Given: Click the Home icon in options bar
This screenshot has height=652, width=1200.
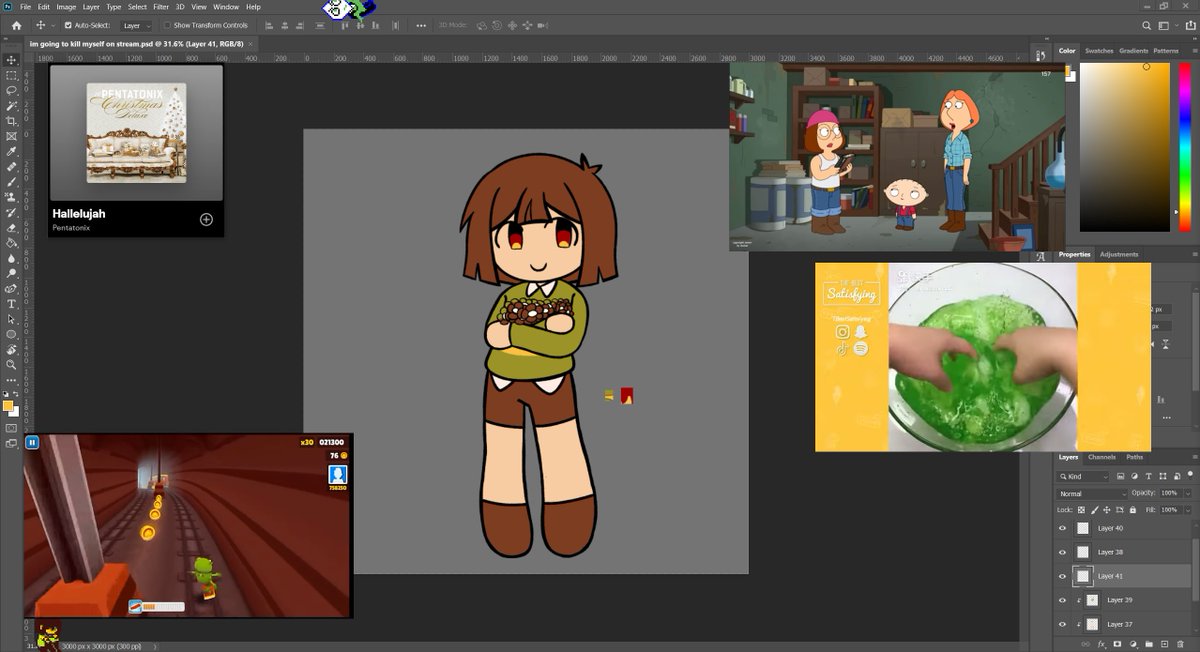Looking at the screenshot, I should [16, 25].
